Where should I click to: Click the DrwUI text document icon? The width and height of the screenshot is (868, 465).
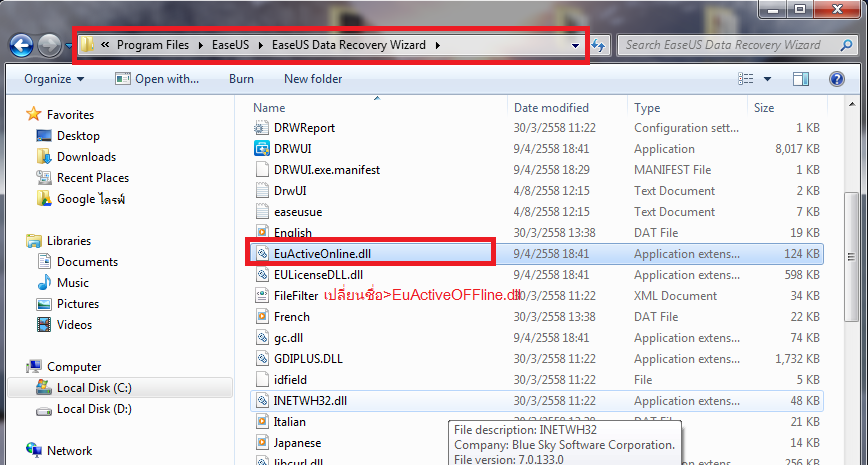[x=262, y=191]
